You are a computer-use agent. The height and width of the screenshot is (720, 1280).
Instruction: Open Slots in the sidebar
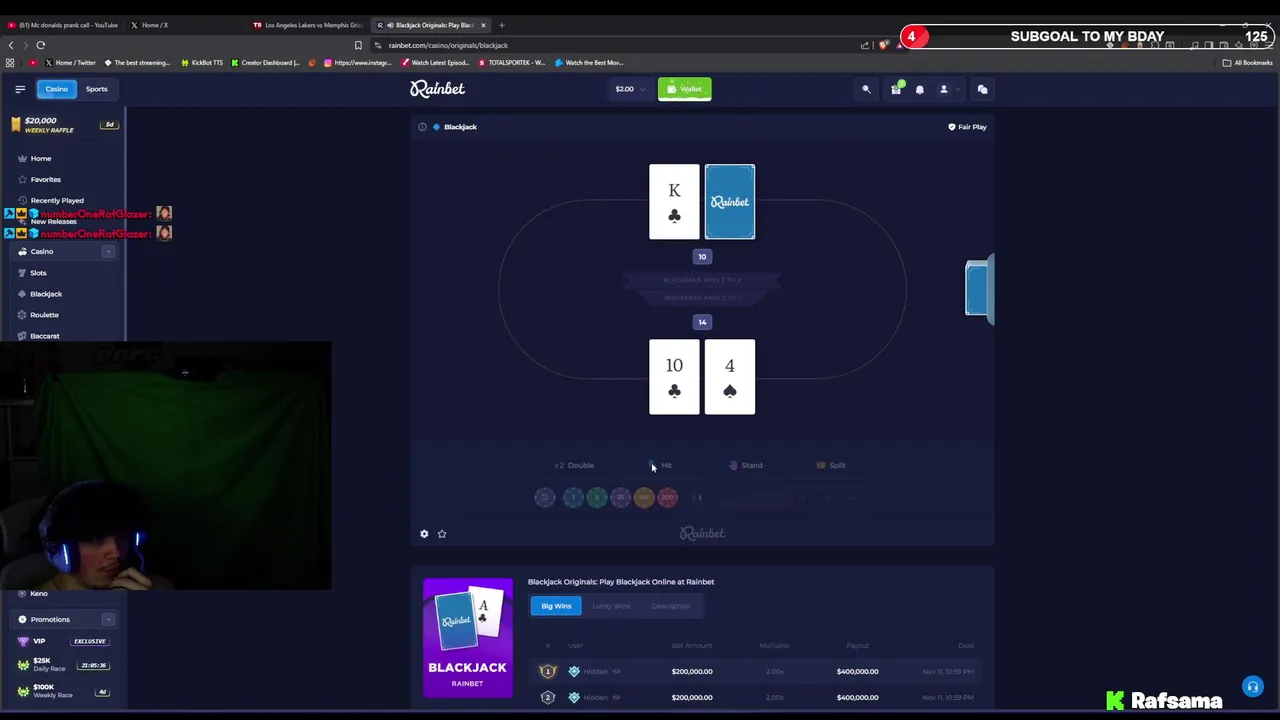coord(38,273)
